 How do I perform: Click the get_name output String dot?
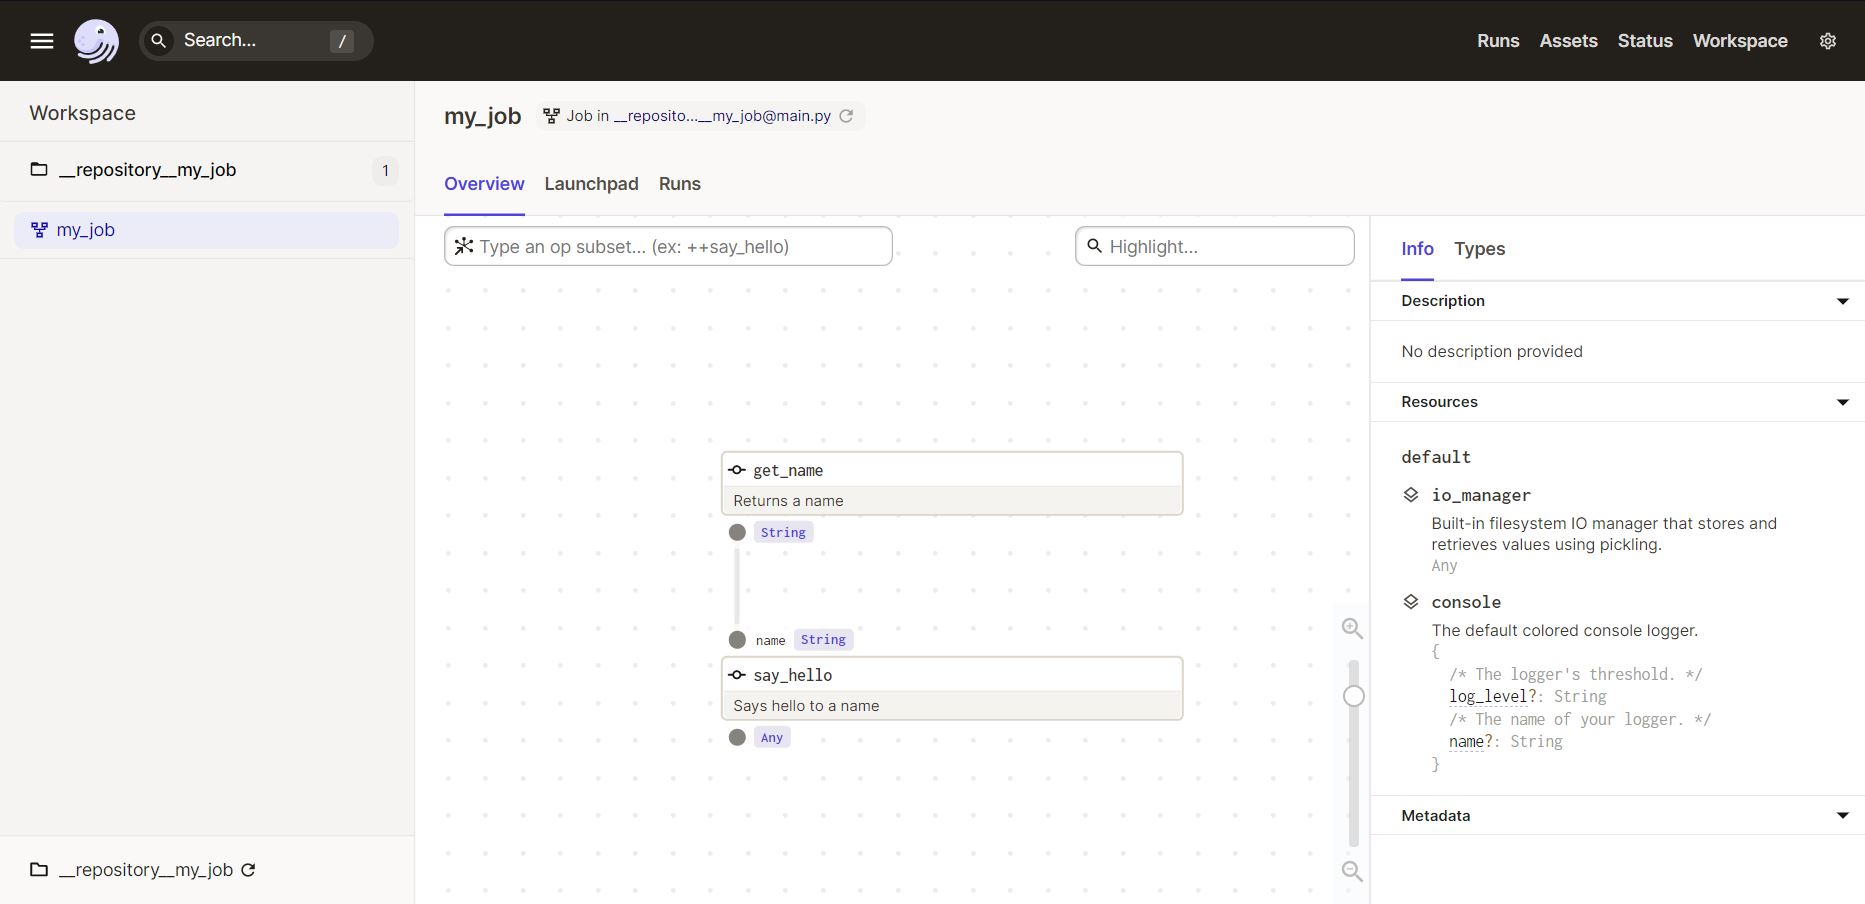737,533
